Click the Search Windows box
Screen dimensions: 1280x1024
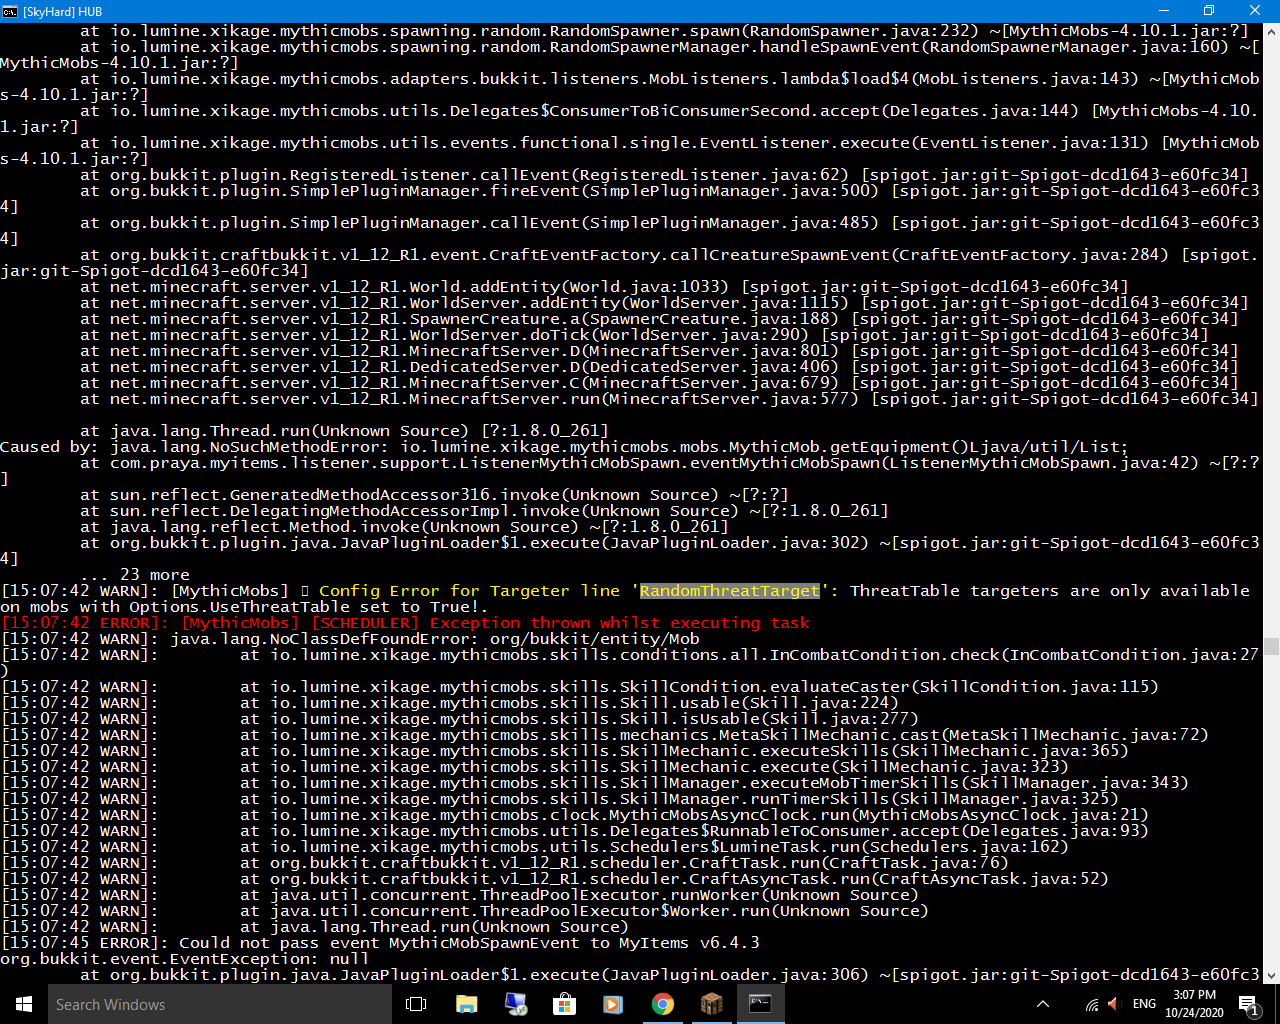[220, 1004]
